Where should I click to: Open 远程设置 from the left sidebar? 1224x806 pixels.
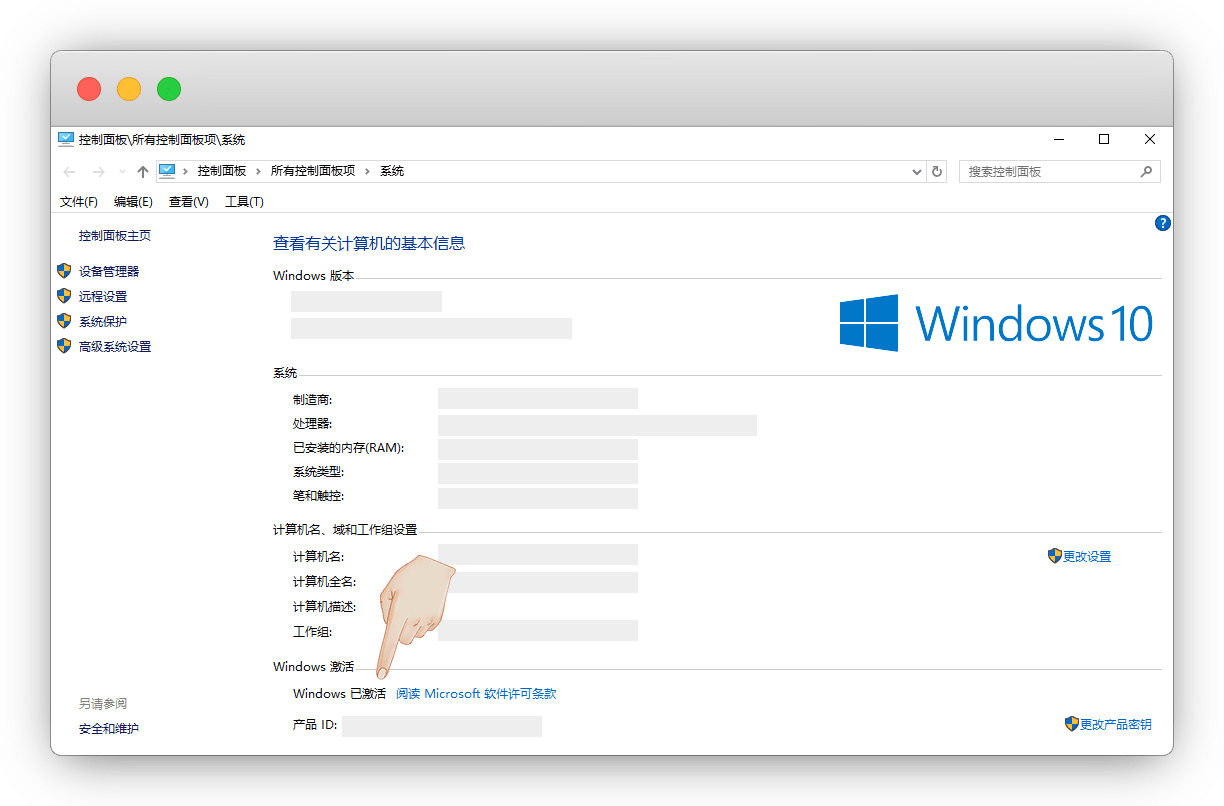tap(103, 296)
